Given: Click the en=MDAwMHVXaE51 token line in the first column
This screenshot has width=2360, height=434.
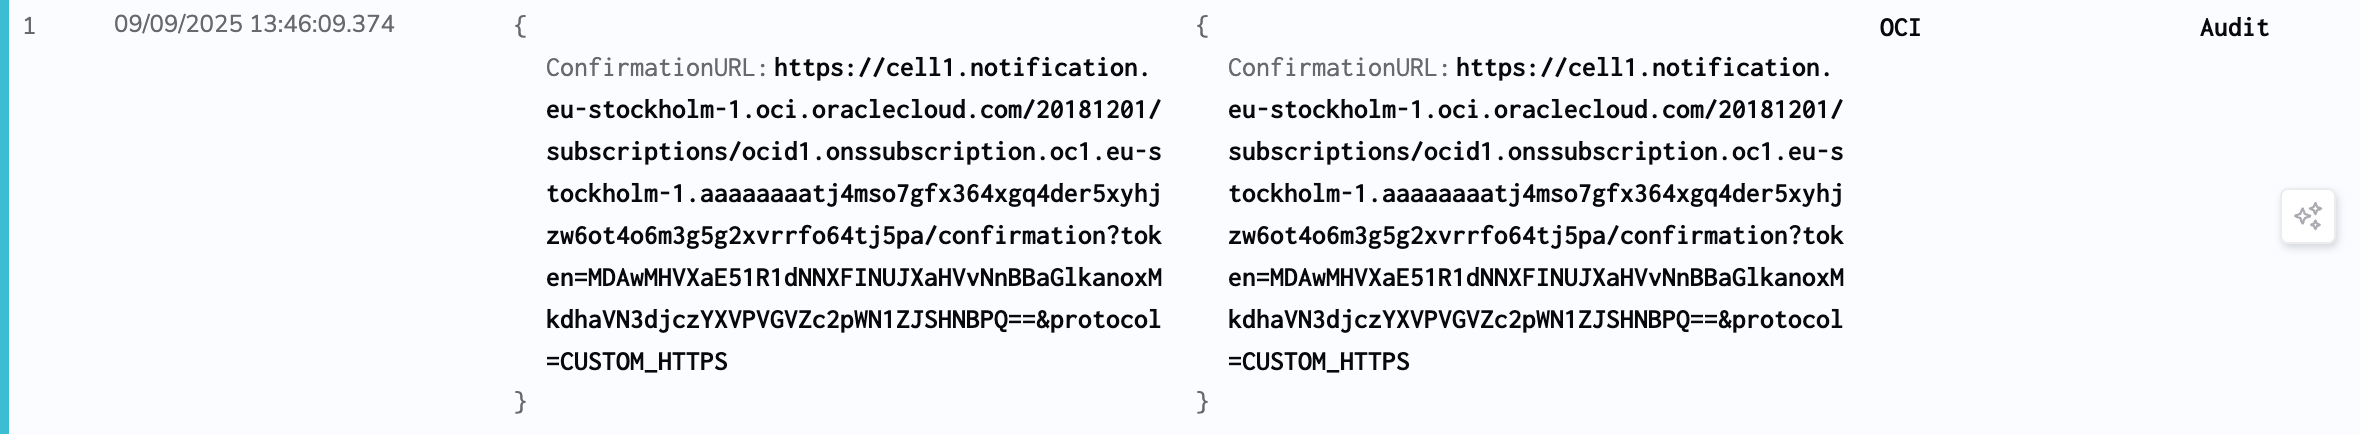Looking at the screenshot, I should pyautogui.click(x=853, y=278).
